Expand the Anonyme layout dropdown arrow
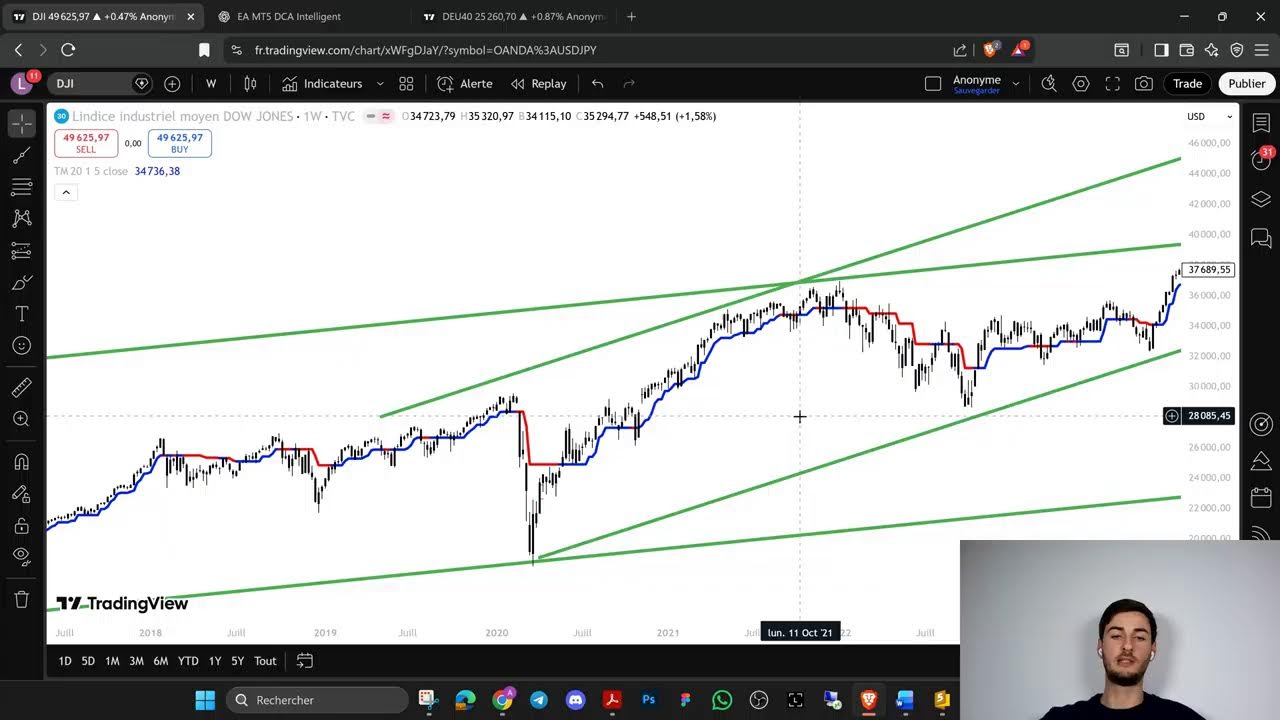The image size is (1280, 720). 1016,84
